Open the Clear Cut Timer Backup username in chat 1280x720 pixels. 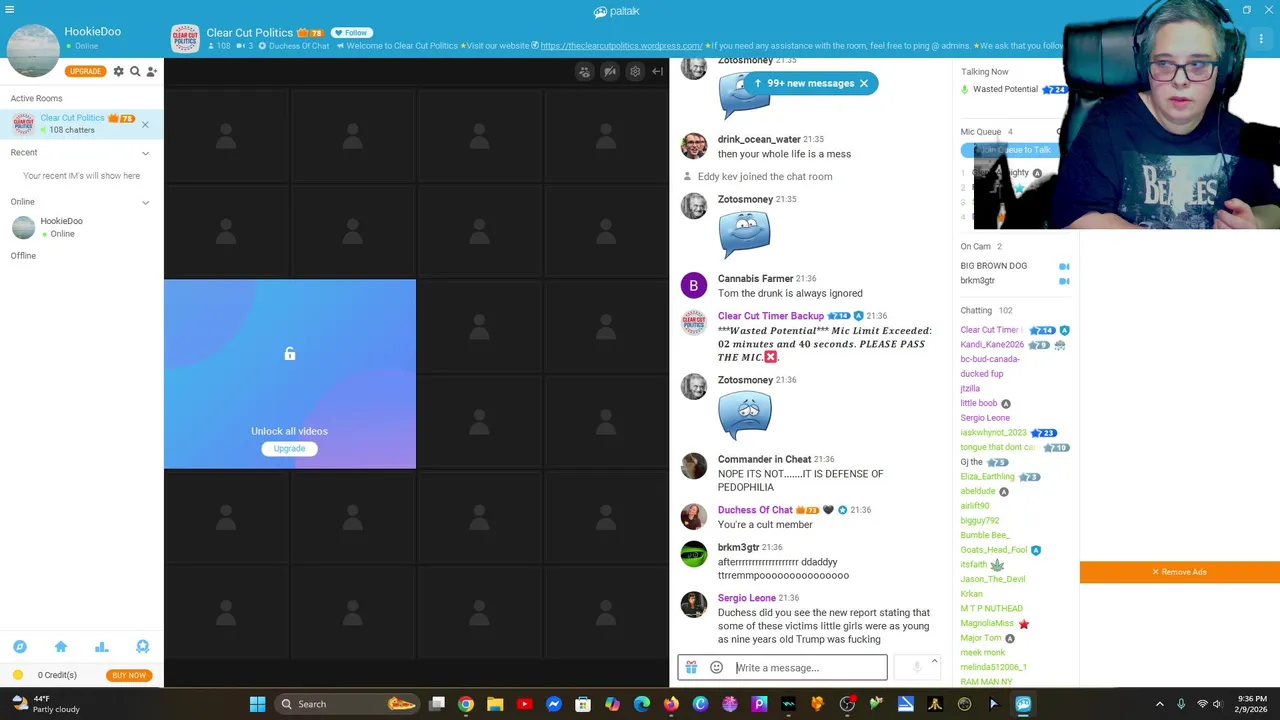771,316
